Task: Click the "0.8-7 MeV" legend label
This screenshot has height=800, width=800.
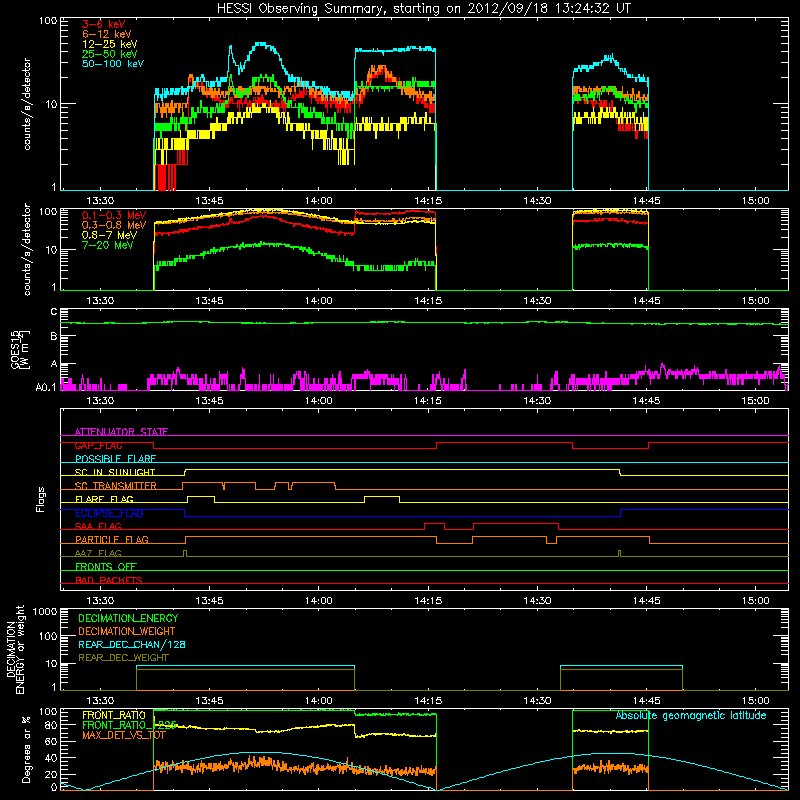Action: [x=109, y=235]
